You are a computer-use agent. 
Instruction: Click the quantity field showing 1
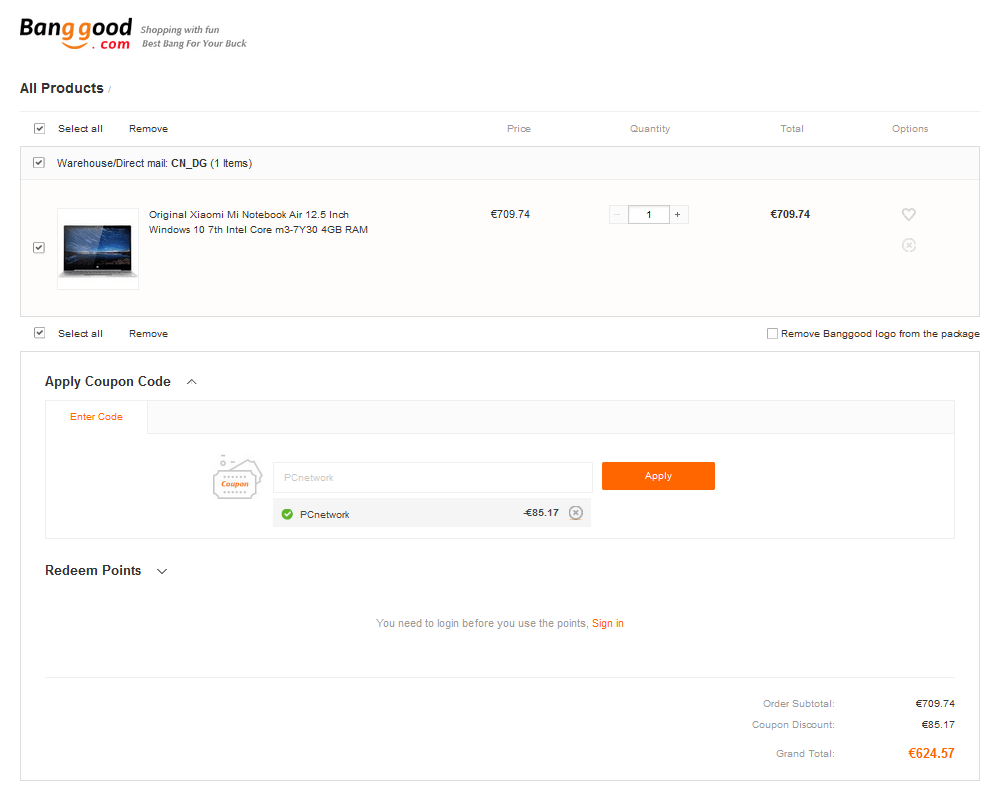648,214
